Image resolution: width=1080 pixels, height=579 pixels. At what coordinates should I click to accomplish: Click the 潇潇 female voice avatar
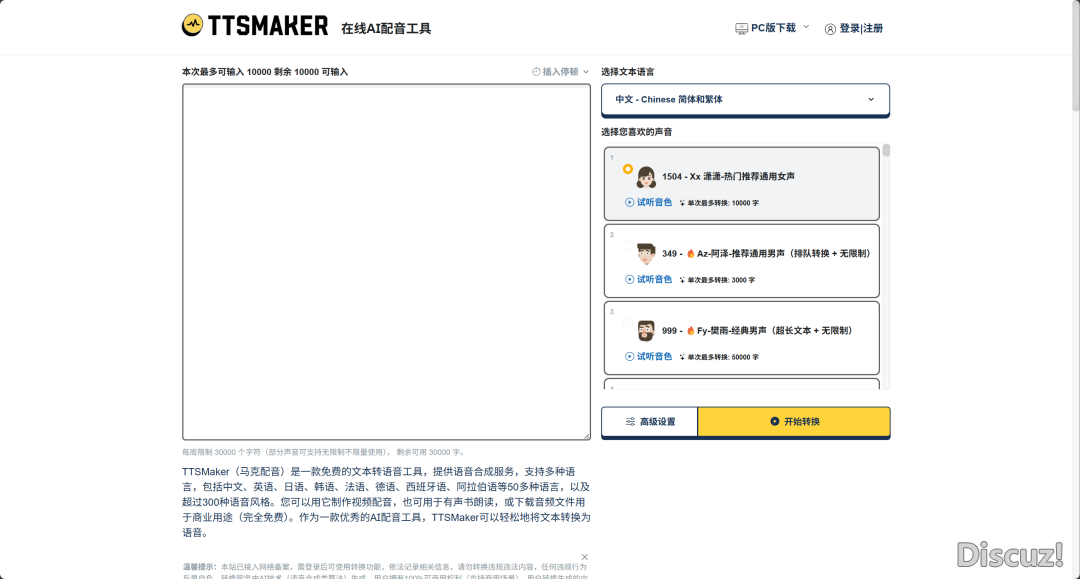pos(645,177)
